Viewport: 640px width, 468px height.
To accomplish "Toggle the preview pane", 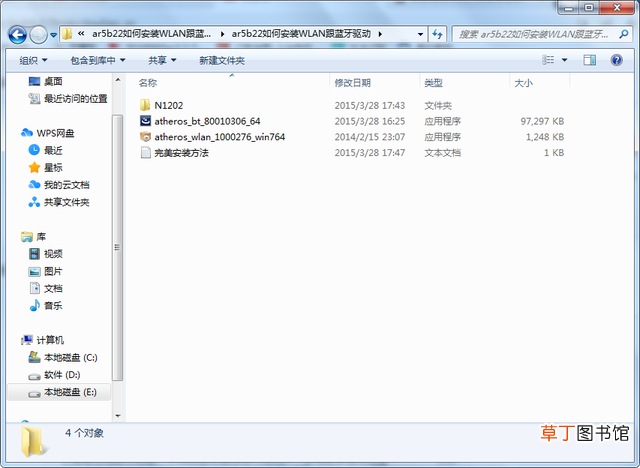I will tap(589, 60).
